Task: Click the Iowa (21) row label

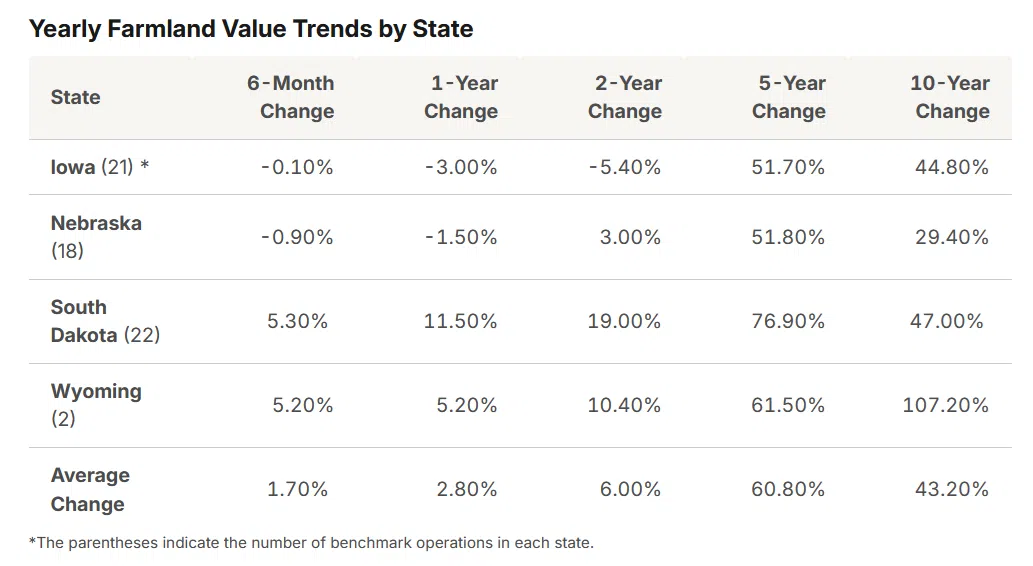Action: tap(100, 167)
